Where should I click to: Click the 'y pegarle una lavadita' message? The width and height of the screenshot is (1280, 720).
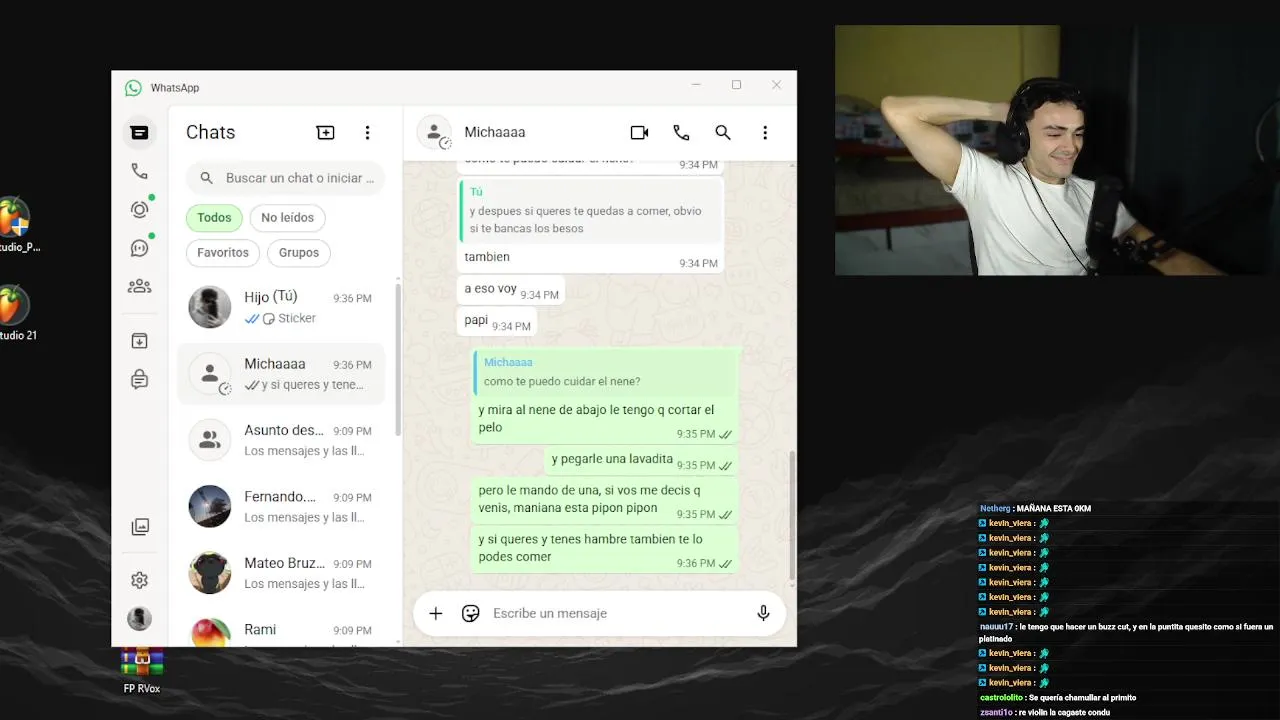click(x=641, y=460)
